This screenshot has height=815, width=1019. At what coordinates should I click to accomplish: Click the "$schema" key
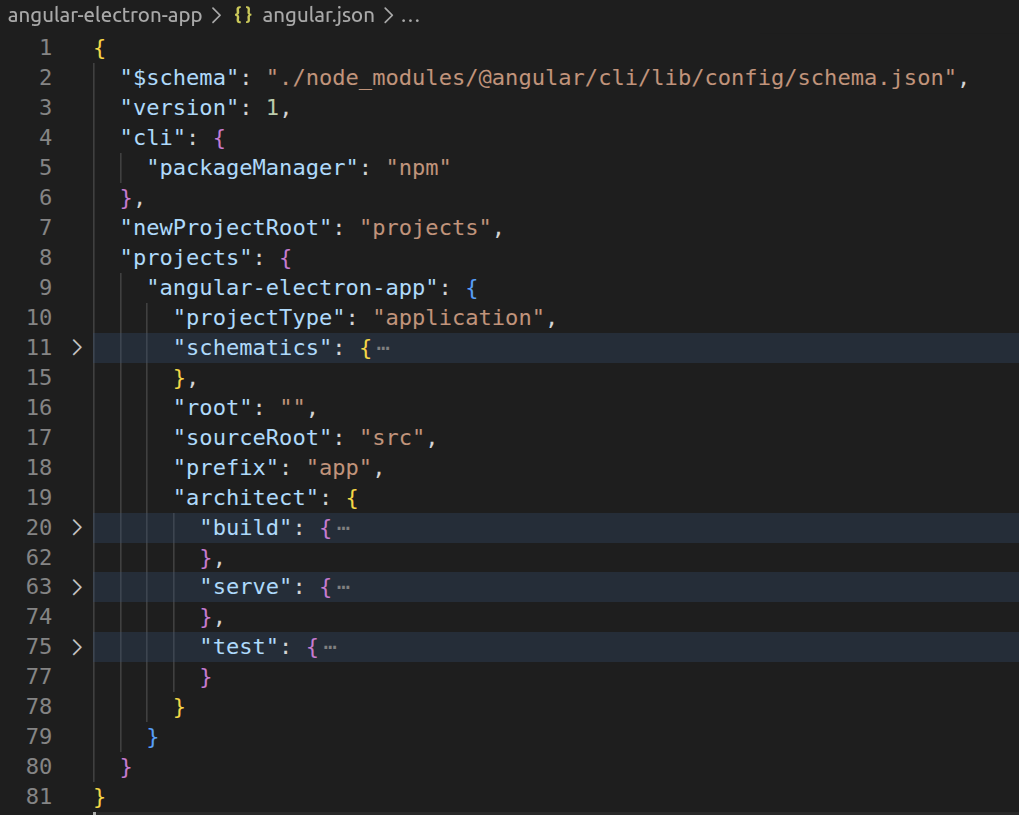179,78
